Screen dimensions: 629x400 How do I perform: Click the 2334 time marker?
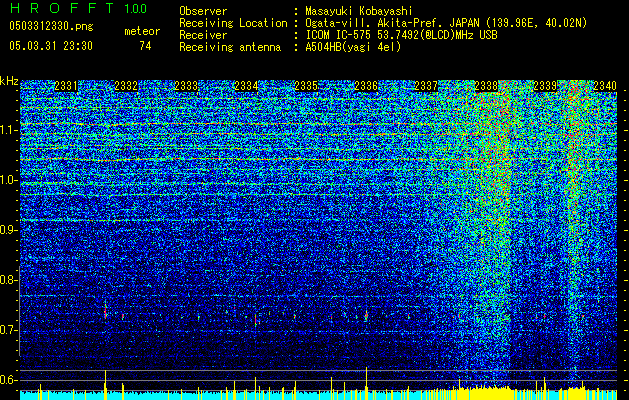click(x=246, y=86)
